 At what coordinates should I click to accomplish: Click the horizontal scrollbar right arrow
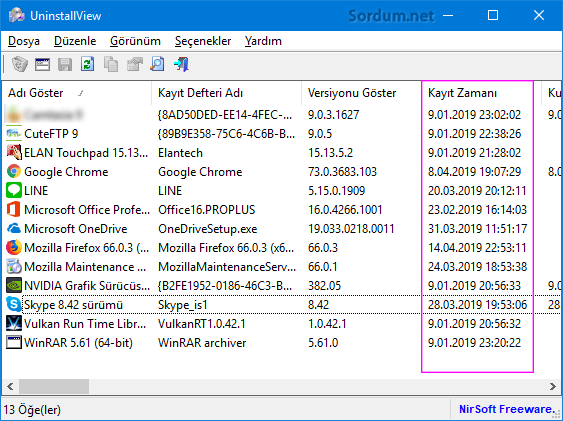[553, 387]
